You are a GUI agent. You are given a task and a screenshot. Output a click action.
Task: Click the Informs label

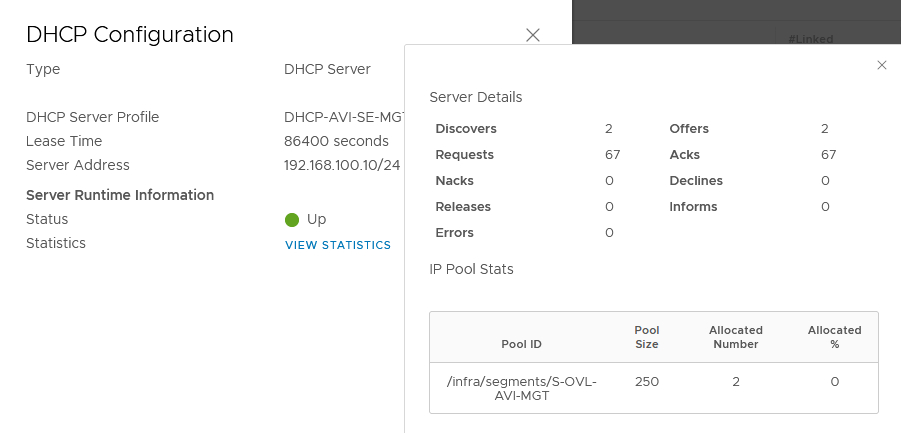coord(693,207)
